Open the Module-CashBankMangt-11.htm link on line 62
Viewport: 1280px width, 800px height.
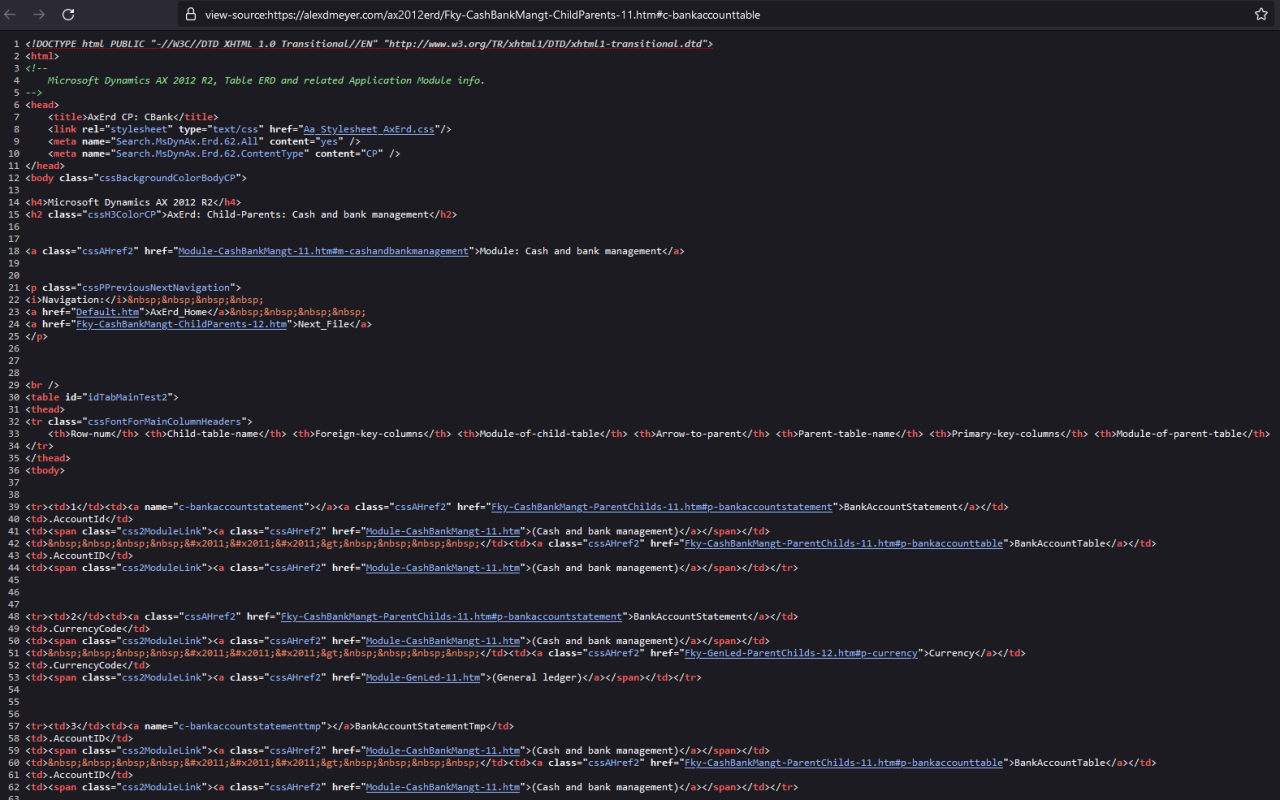point(443,787)
